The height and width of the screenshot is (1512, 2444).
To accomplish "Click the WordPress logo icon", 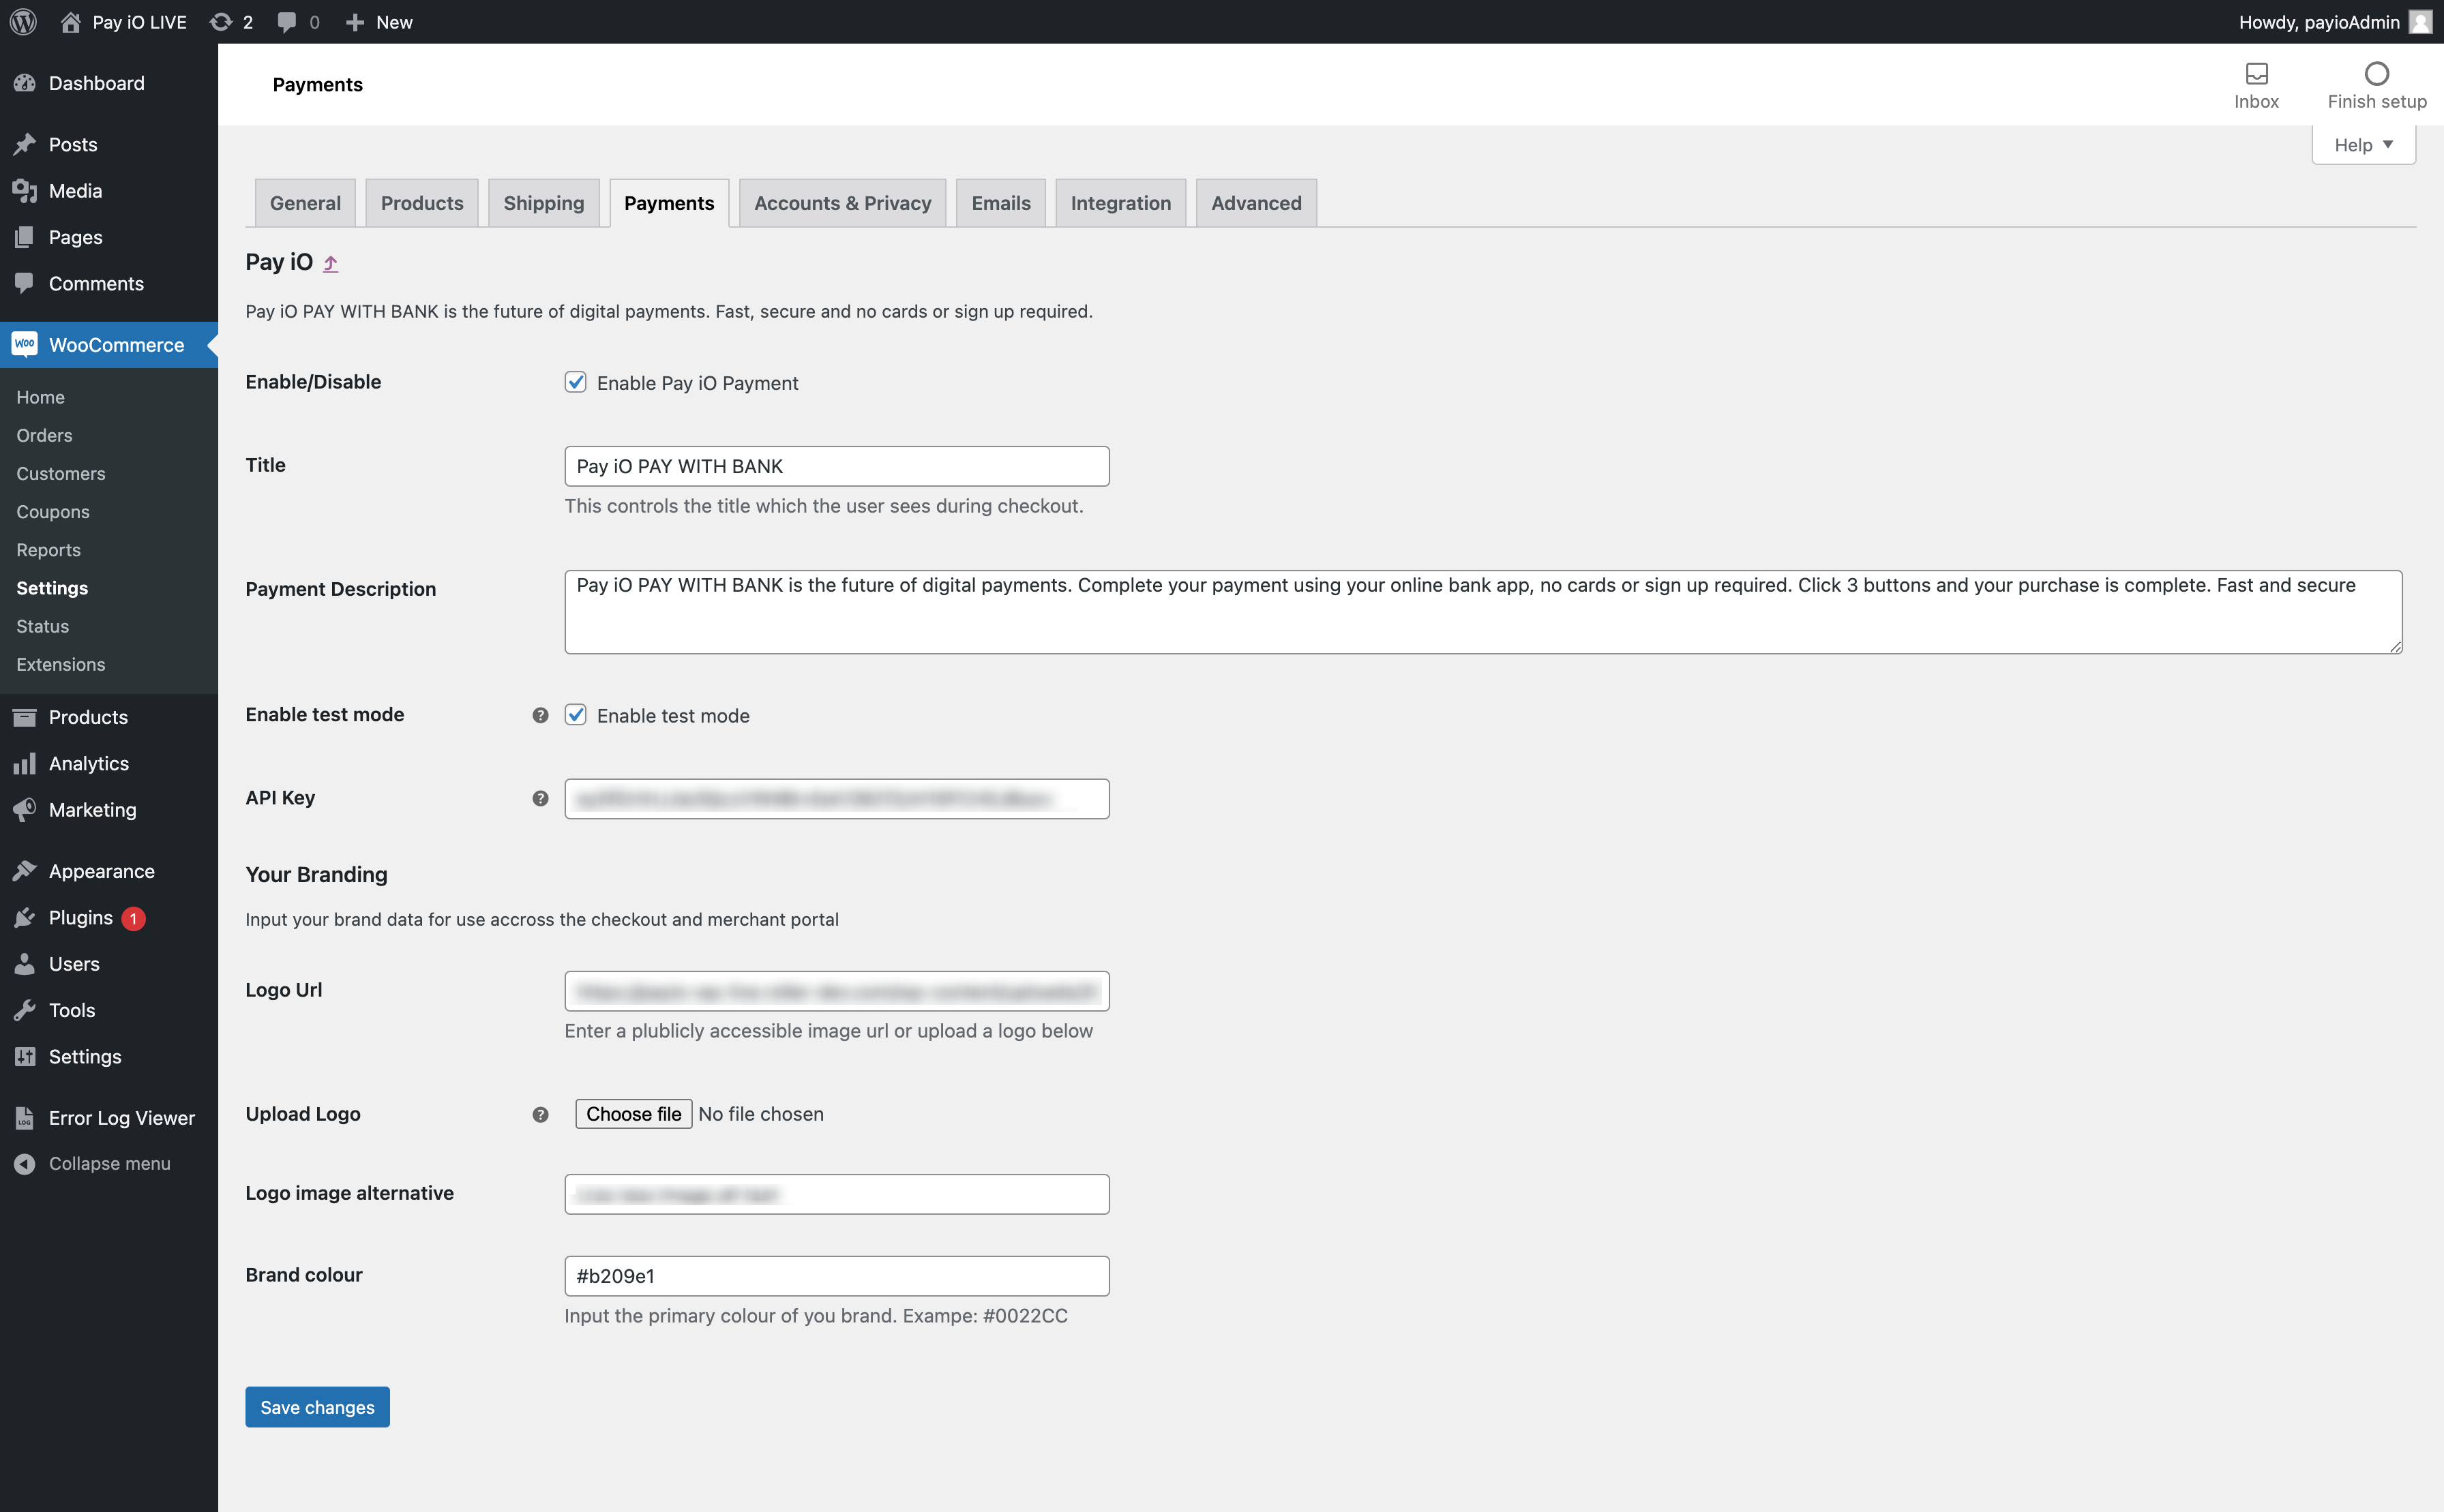I will (x=23, y=21).
